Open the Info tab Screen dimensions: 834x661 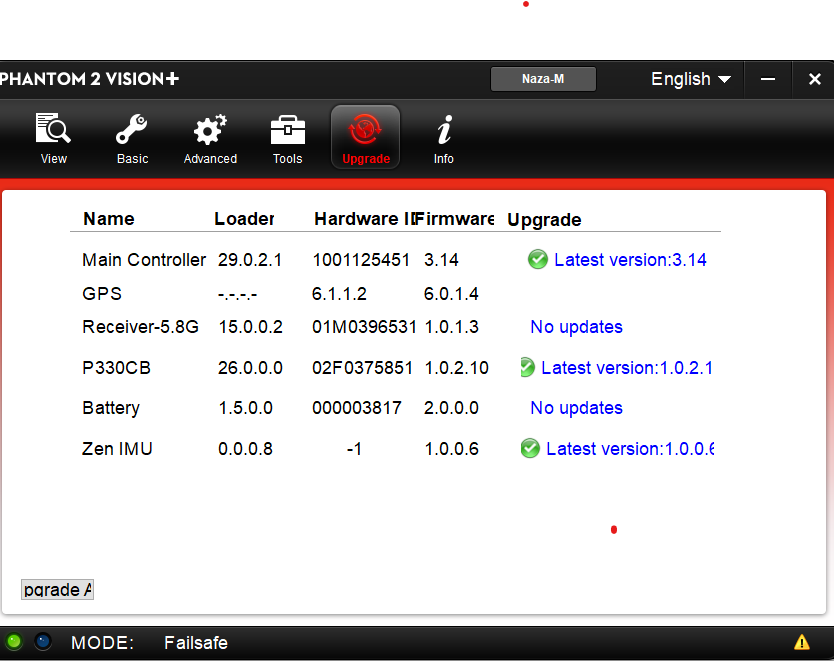tap(444, 137)
